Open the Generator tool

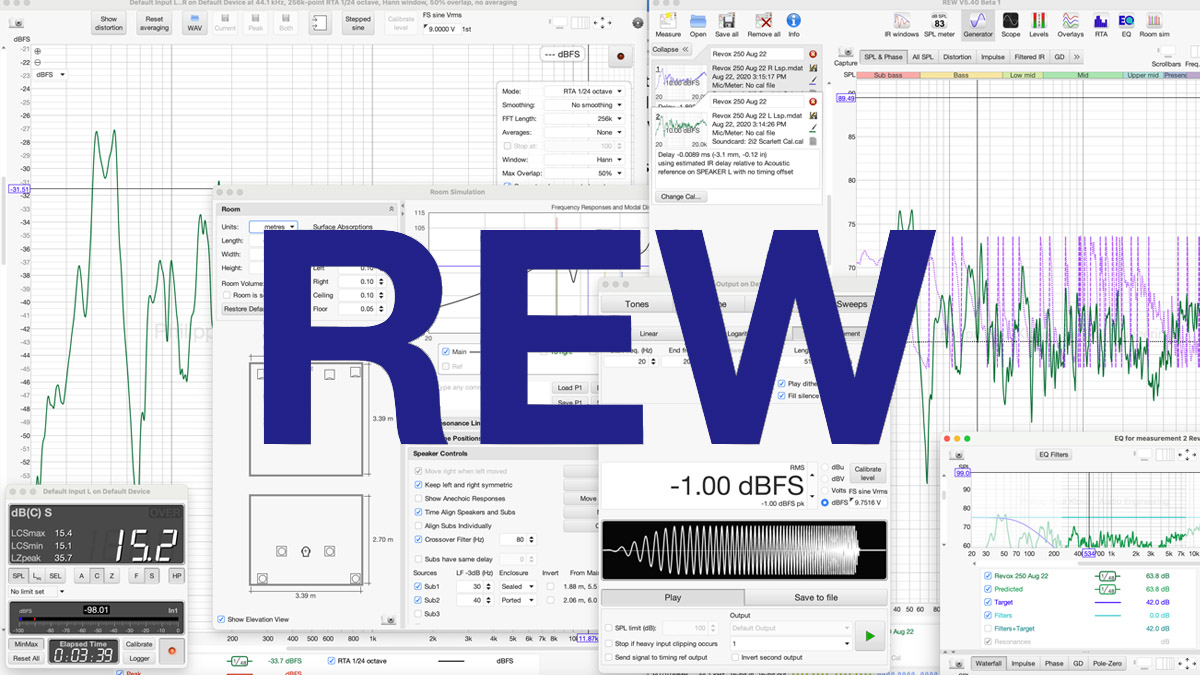pos(978,20)
